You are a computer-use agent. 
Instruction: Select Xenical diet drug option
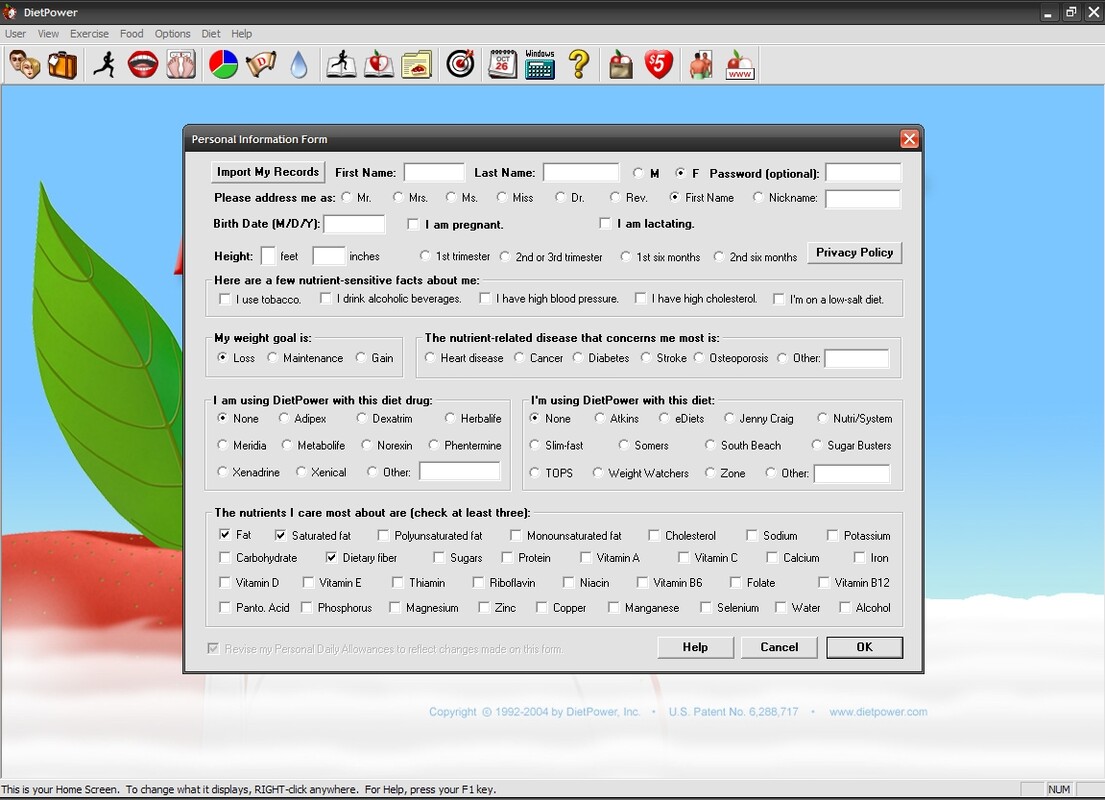click(301, 472)
